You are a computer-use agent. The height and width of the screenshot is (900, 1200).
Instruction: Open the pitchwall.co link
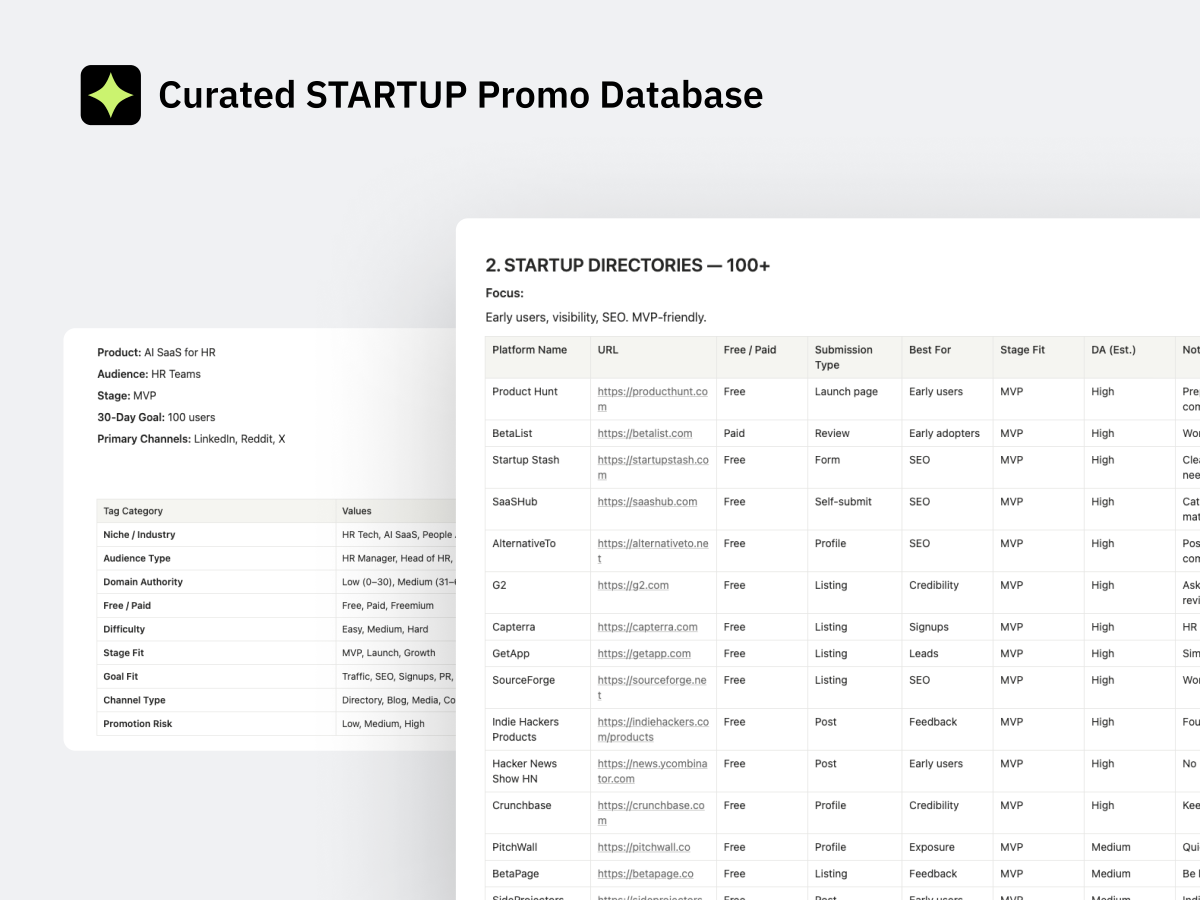click(644, 848)
